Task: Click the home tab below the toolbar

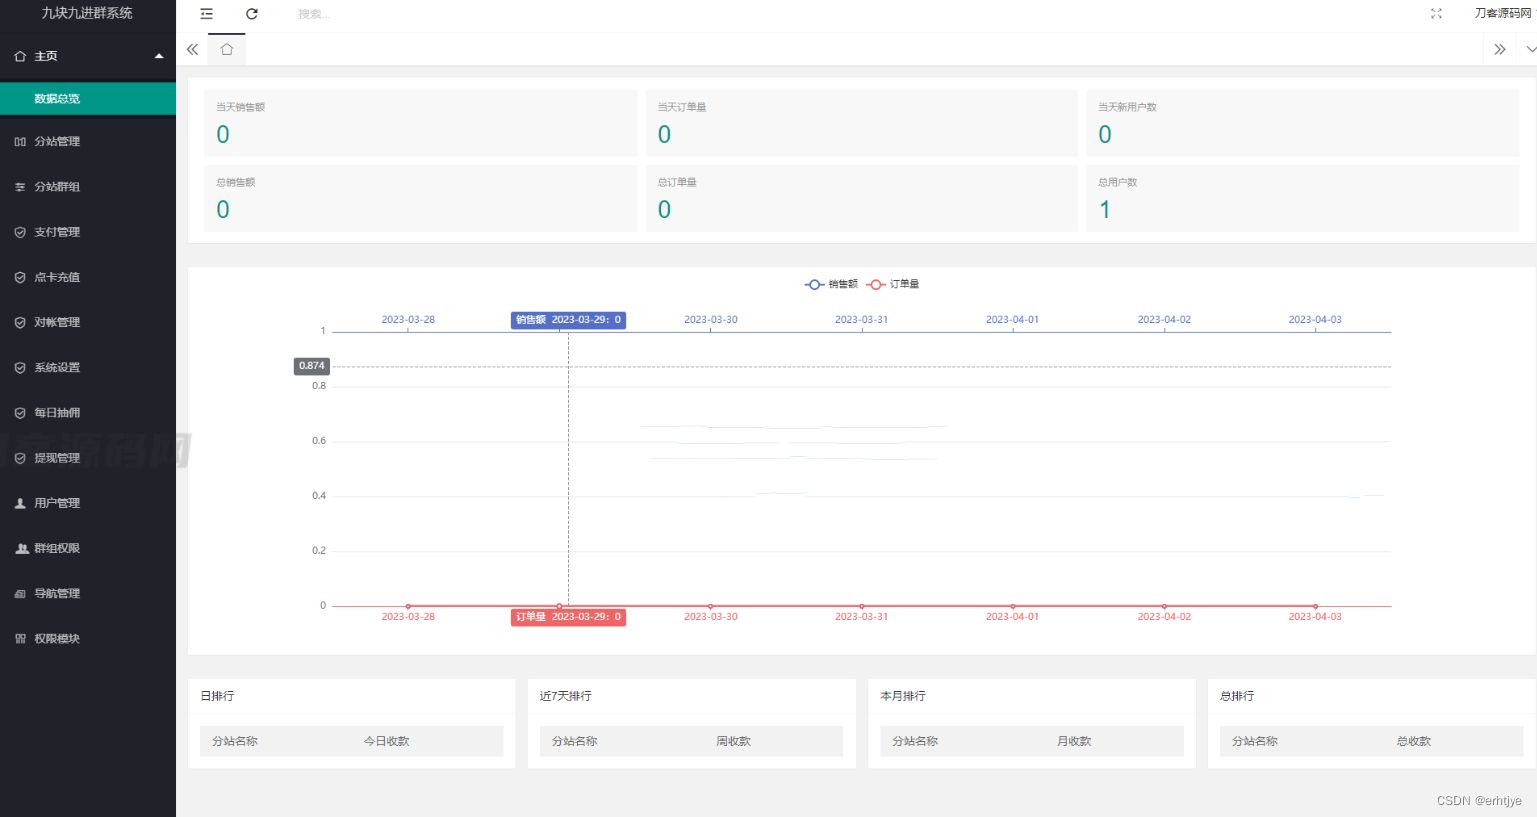Action: [x=226, y=48]
